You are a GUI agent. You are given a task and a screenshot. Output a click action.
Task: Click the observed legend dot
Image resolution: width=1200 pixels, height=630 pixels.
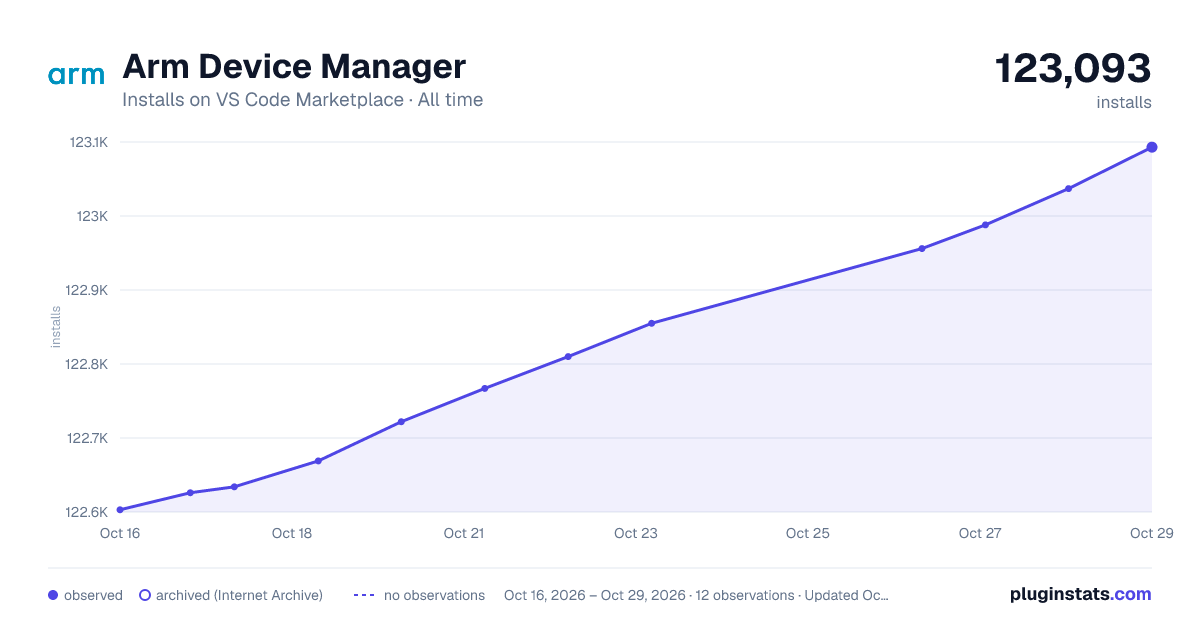(53, 595)
